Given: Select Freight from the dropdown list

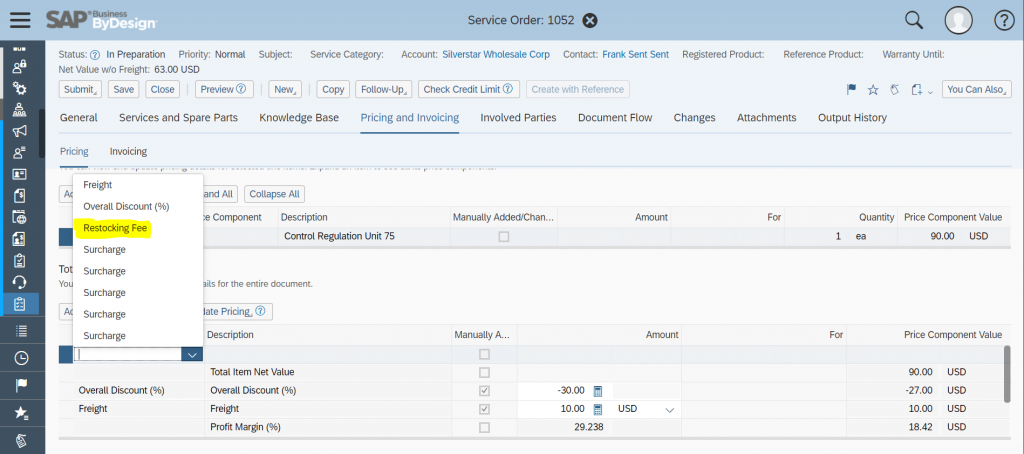Looking at the screenshot, I should pyautogui.click(x=98, y=185).
